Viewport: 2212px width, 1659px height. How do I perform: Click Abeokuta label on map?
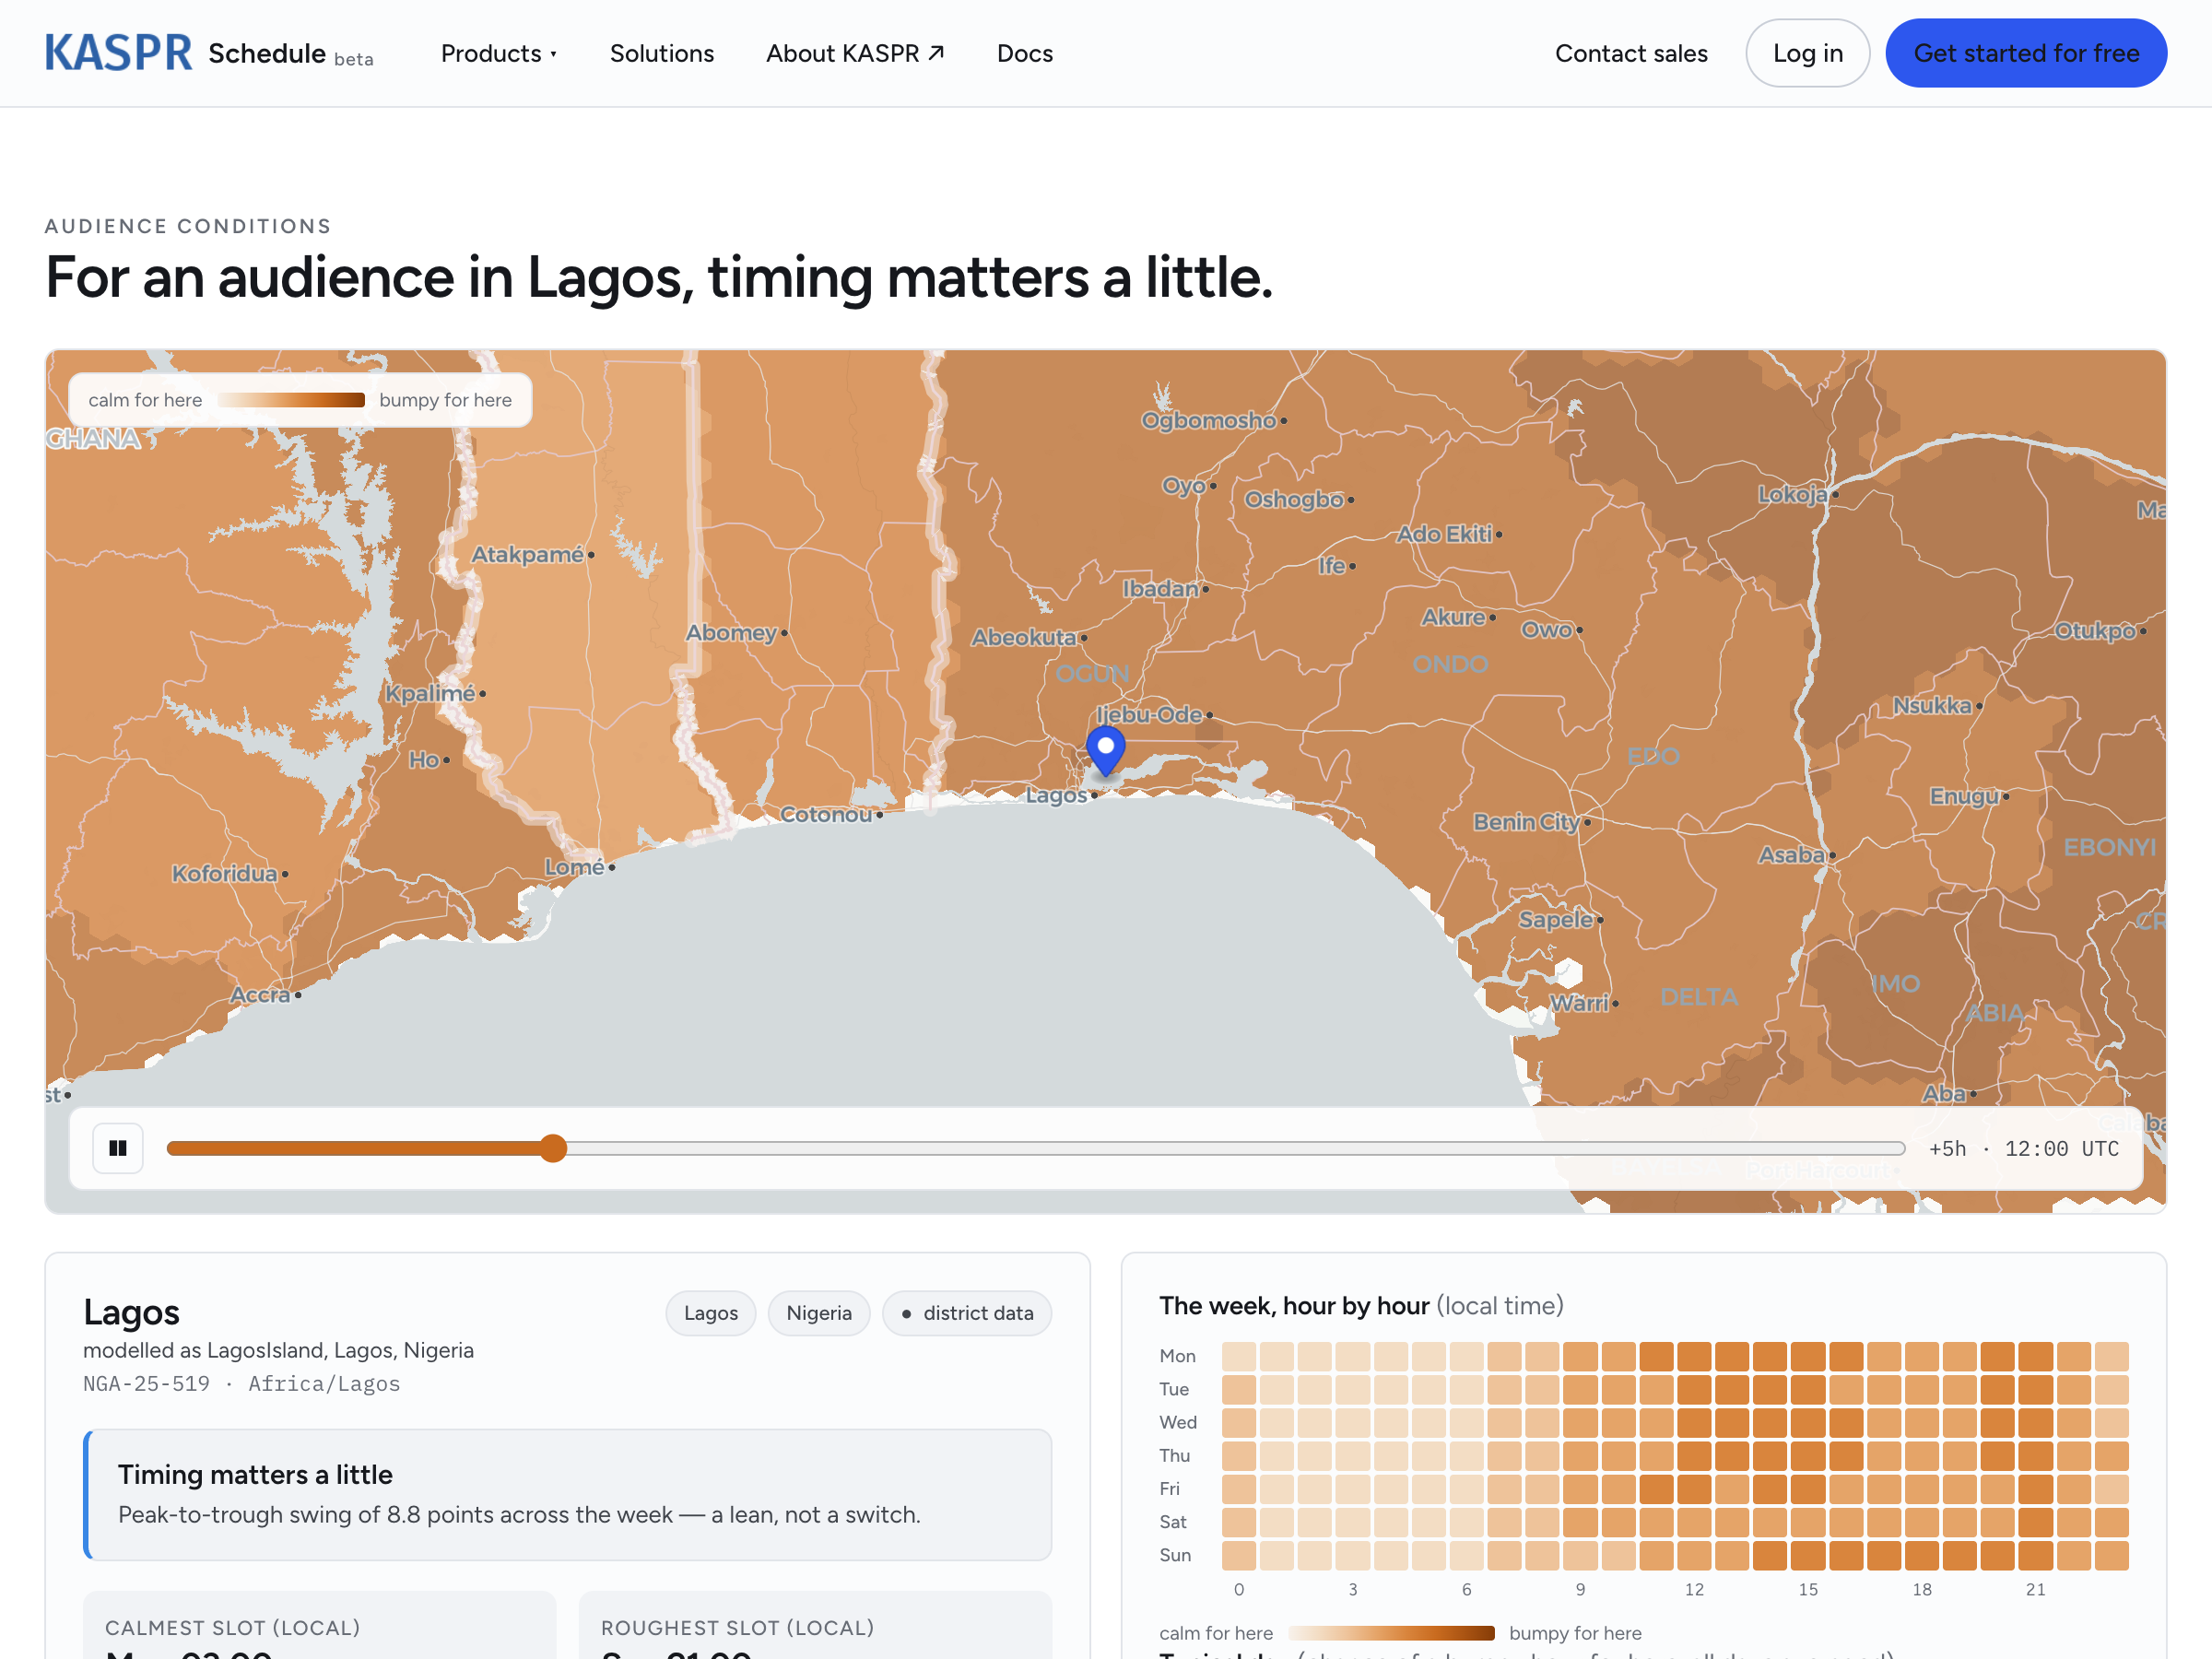pos(1024,637)
